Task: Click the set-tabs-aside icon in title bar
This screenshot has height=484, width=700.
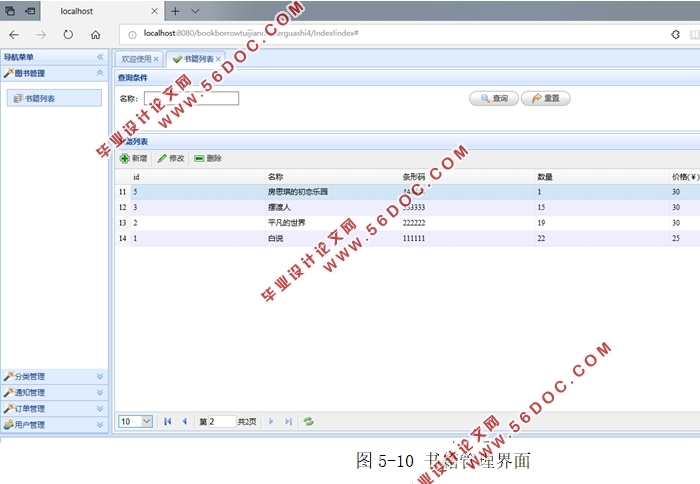Action: pos(30,11)
